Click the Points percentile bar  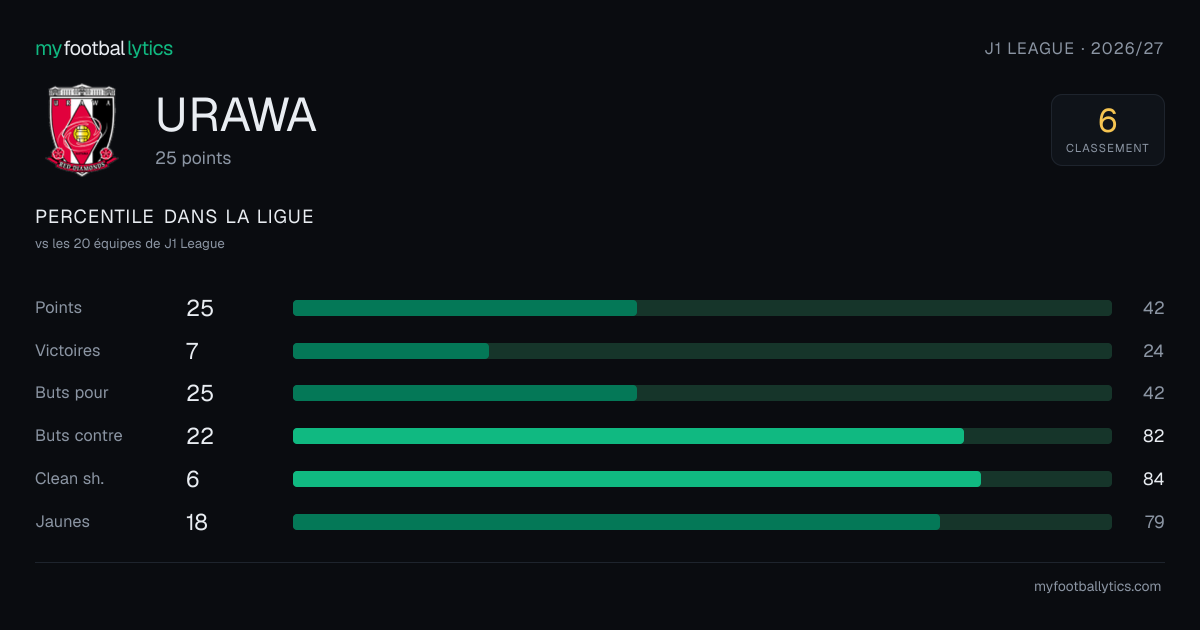tap(702, 308)
